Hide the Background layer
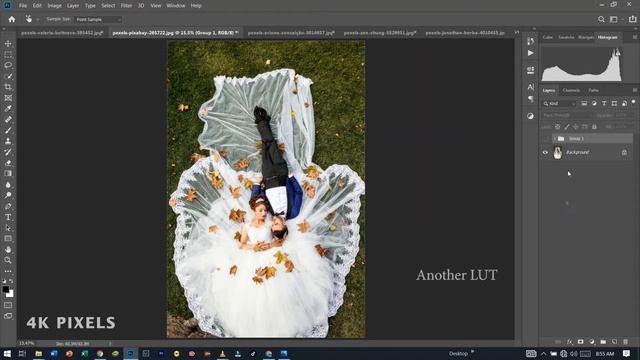This screenshot has width=640, height=360. coord(545,152)
